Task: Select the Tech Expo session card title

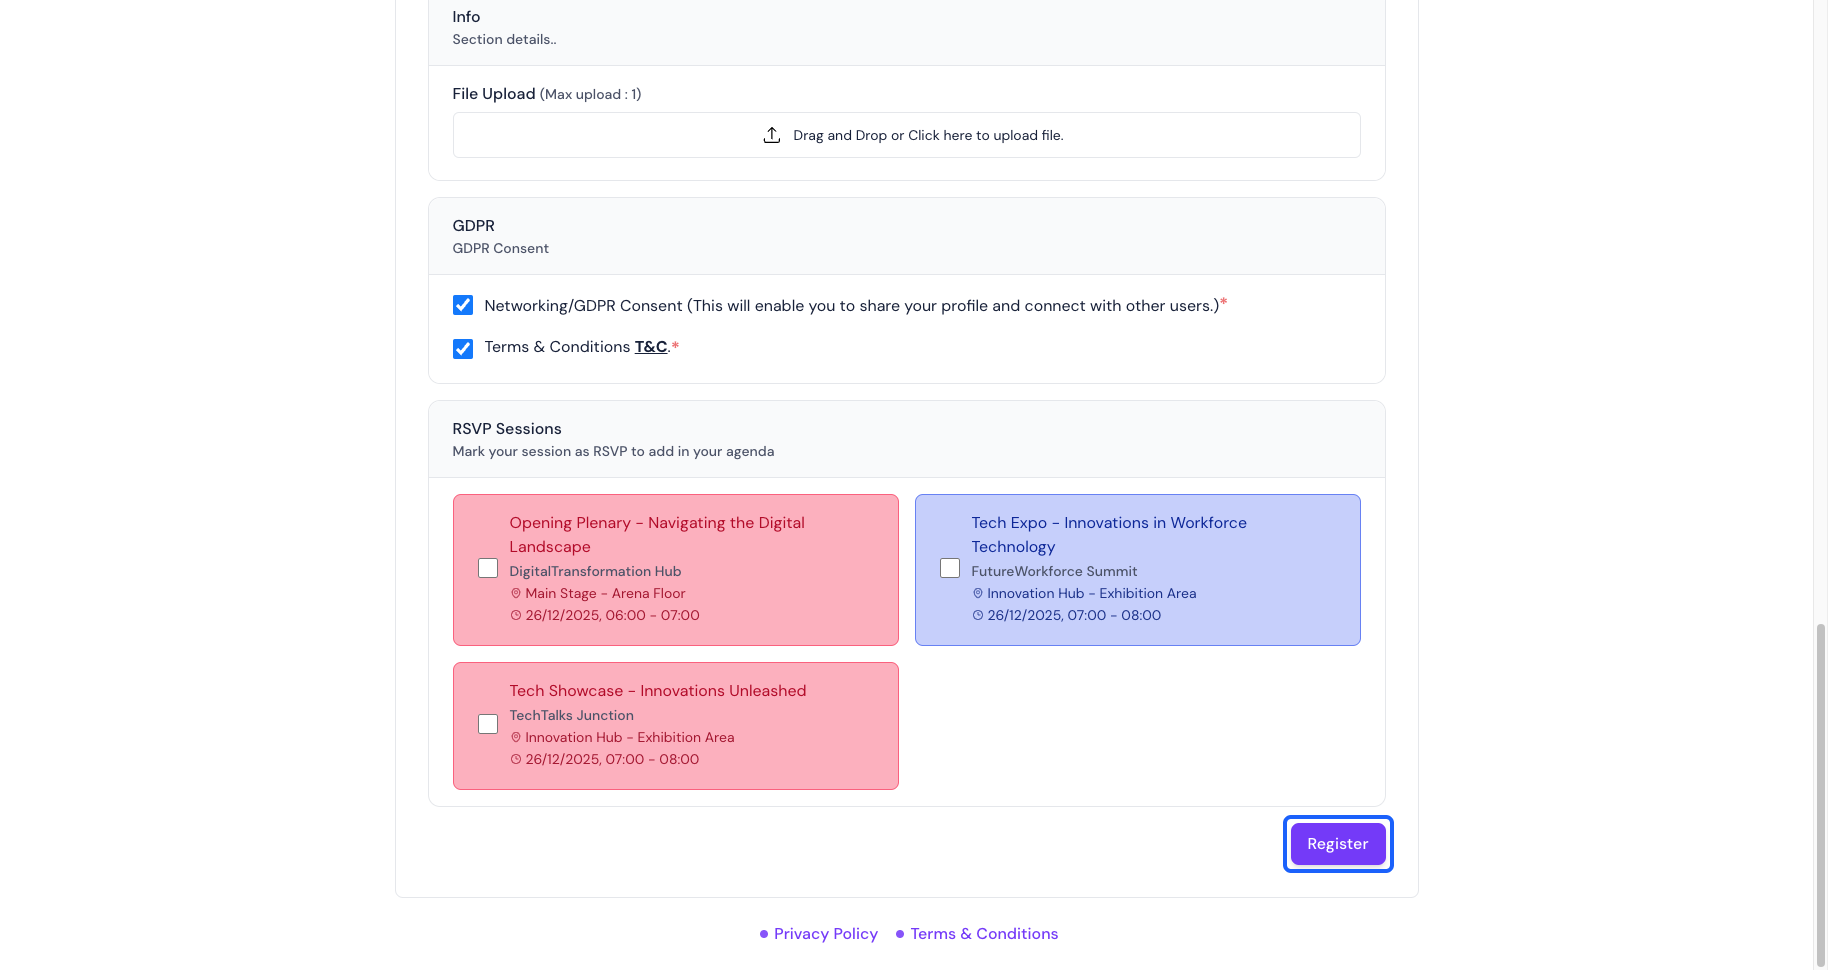Action: click(x=1109, y=535)
